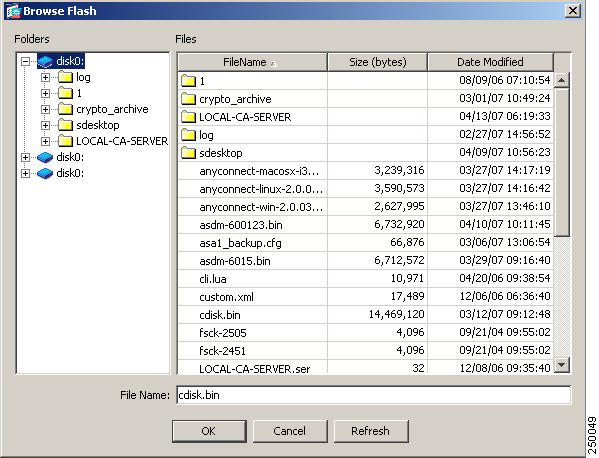Sort by FileName column header
The image size is (599, 458).
(x=253, y=62)
